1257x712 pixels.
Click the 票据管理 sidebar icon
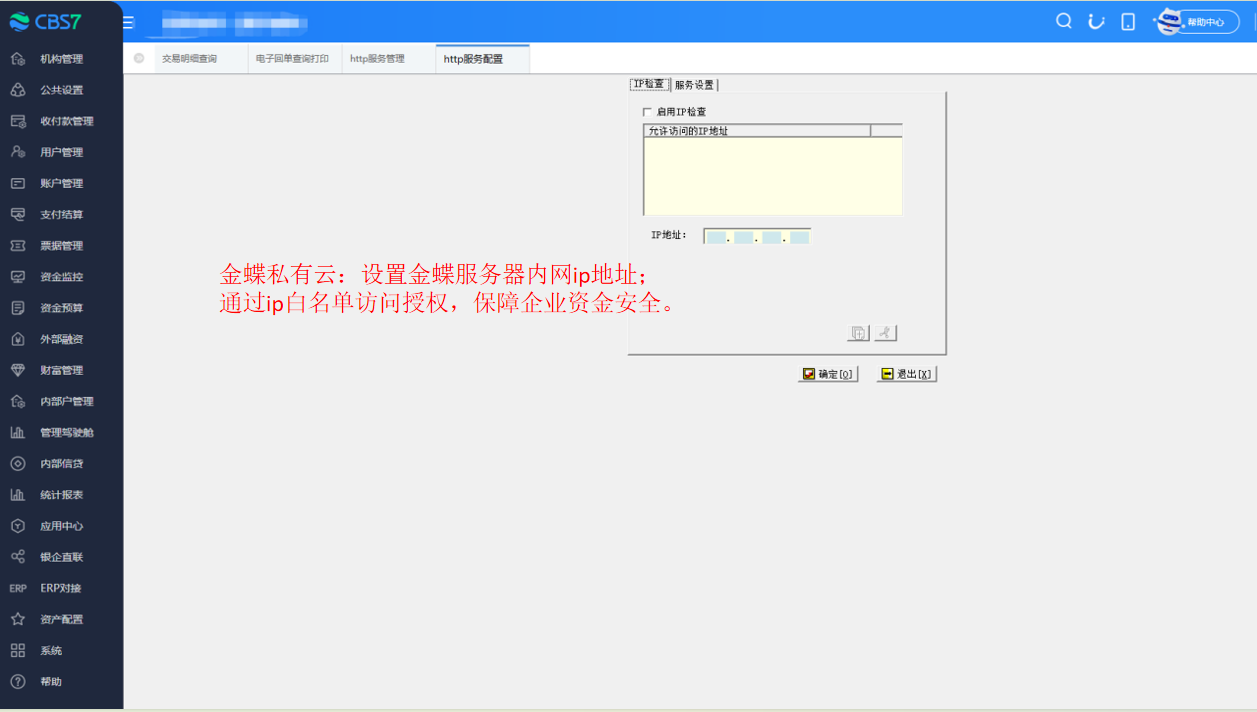coord(18,245)
